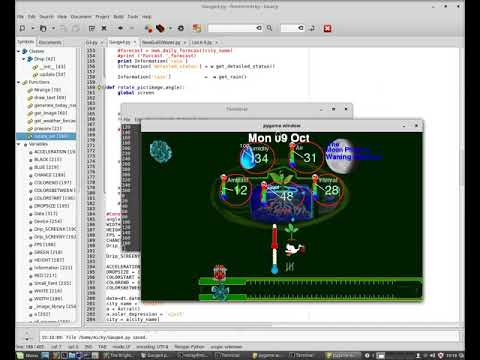Image resolution: width=480 pixels, height=360 pixels.
Task: Click the magnifier find icon
Action: tap(269, 28)
